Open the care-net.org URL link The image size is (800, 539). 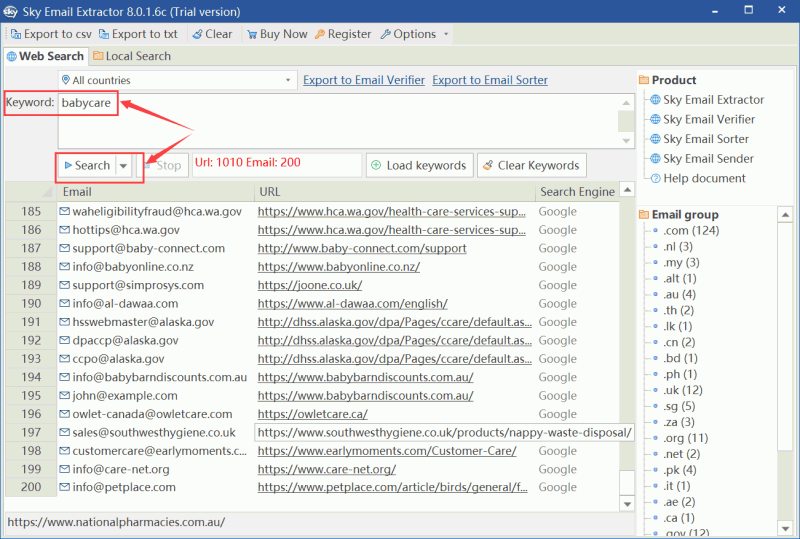(x=327, y=469)
